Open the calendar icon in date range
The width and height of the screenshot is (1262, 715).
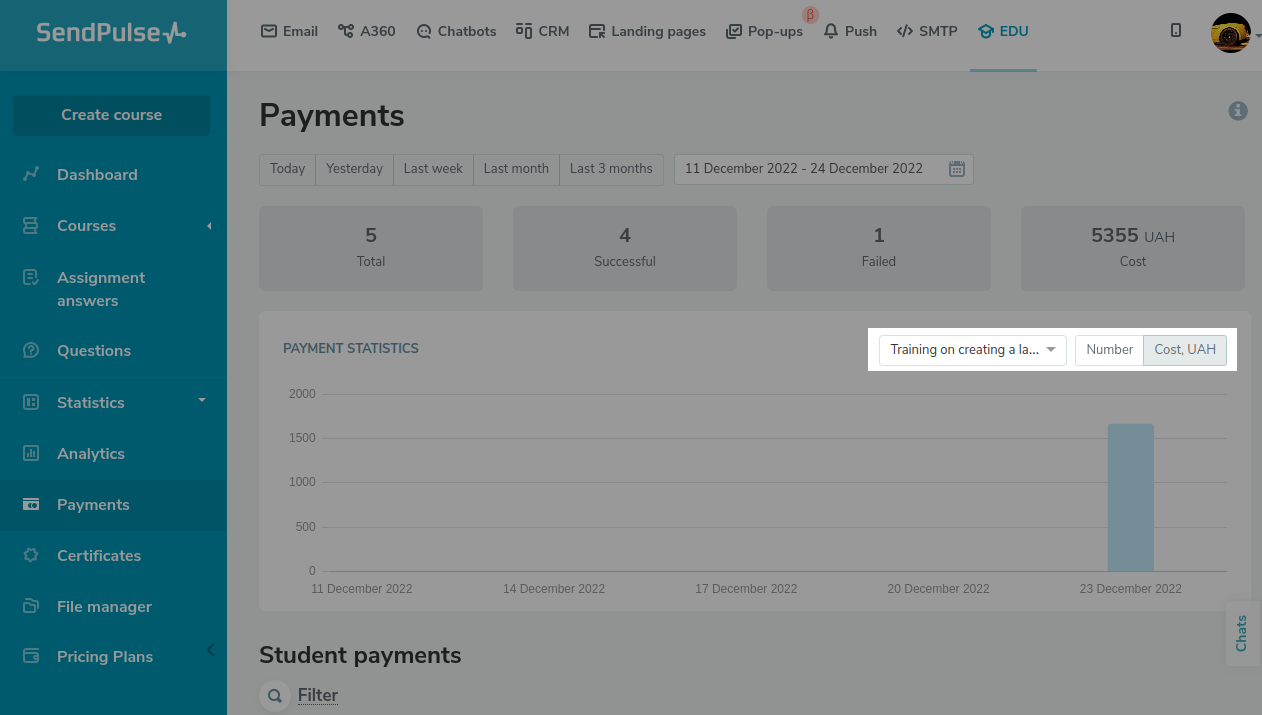(956, 169)
